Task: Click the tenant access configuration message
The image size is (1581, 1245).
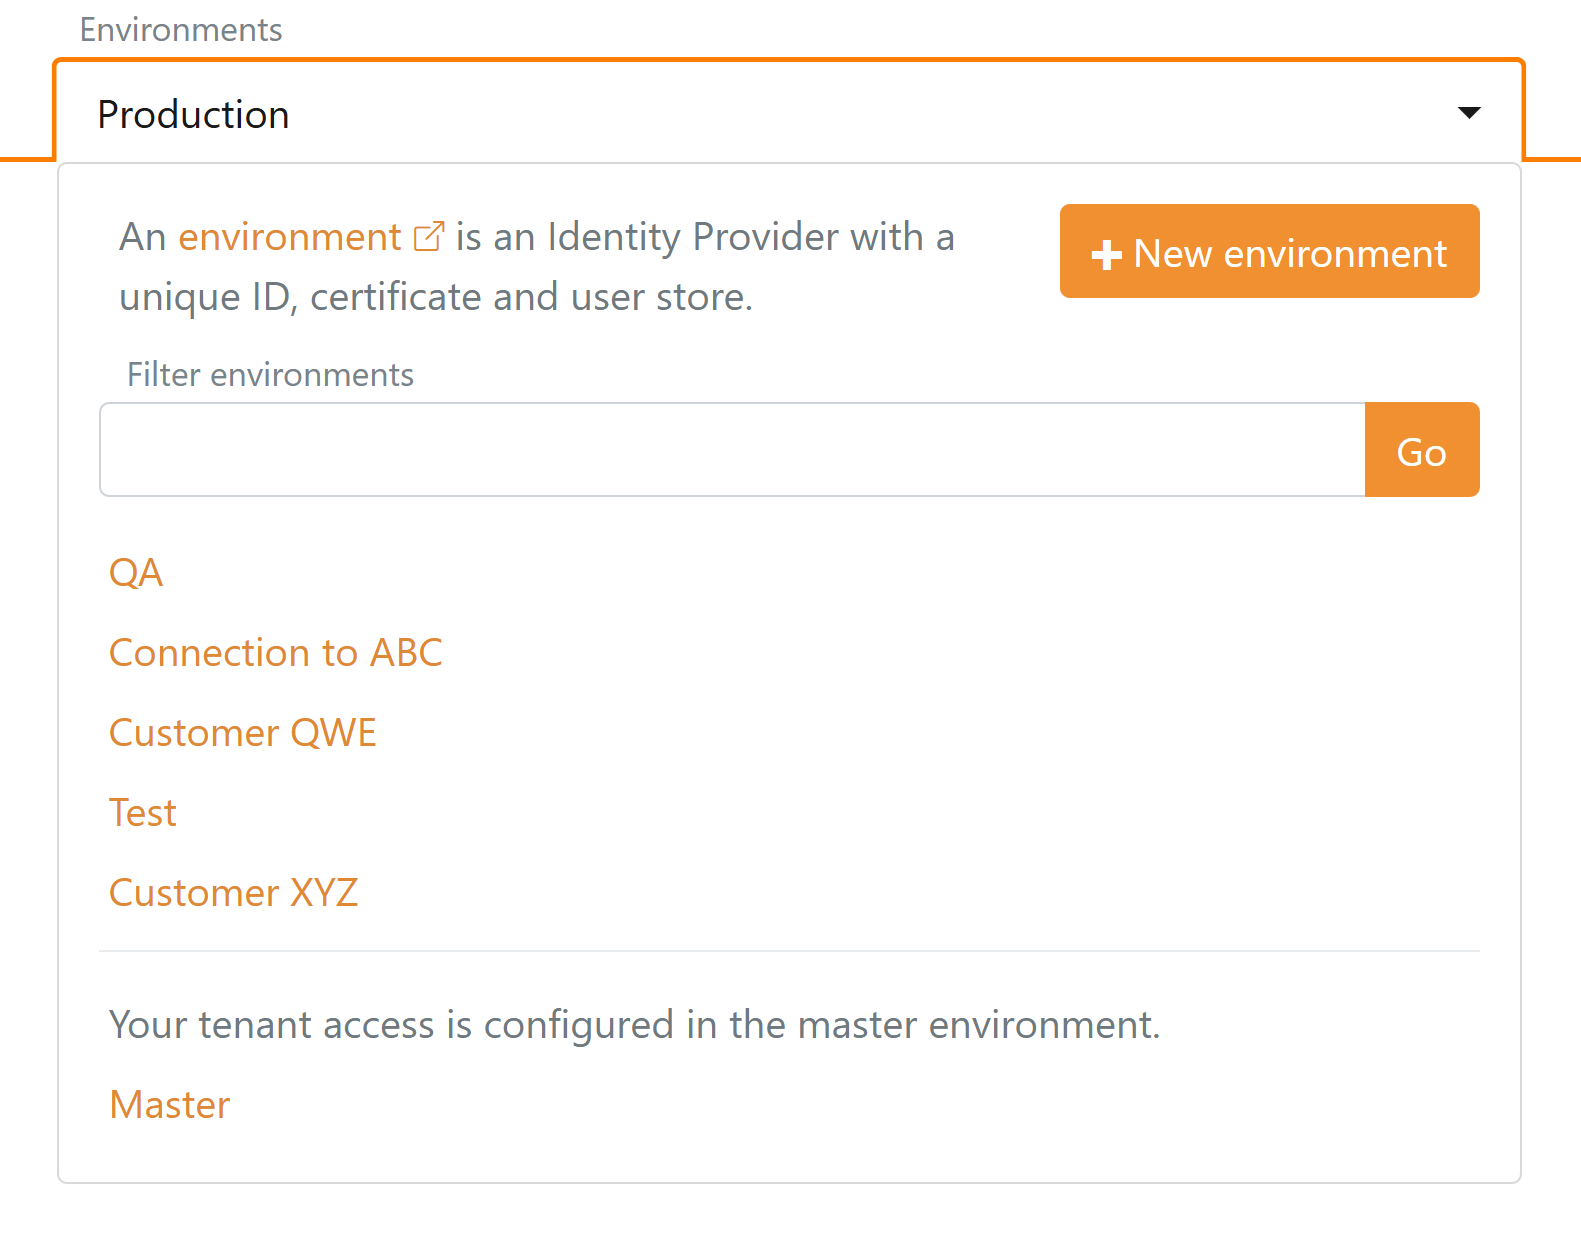Action: [634, 1025]
